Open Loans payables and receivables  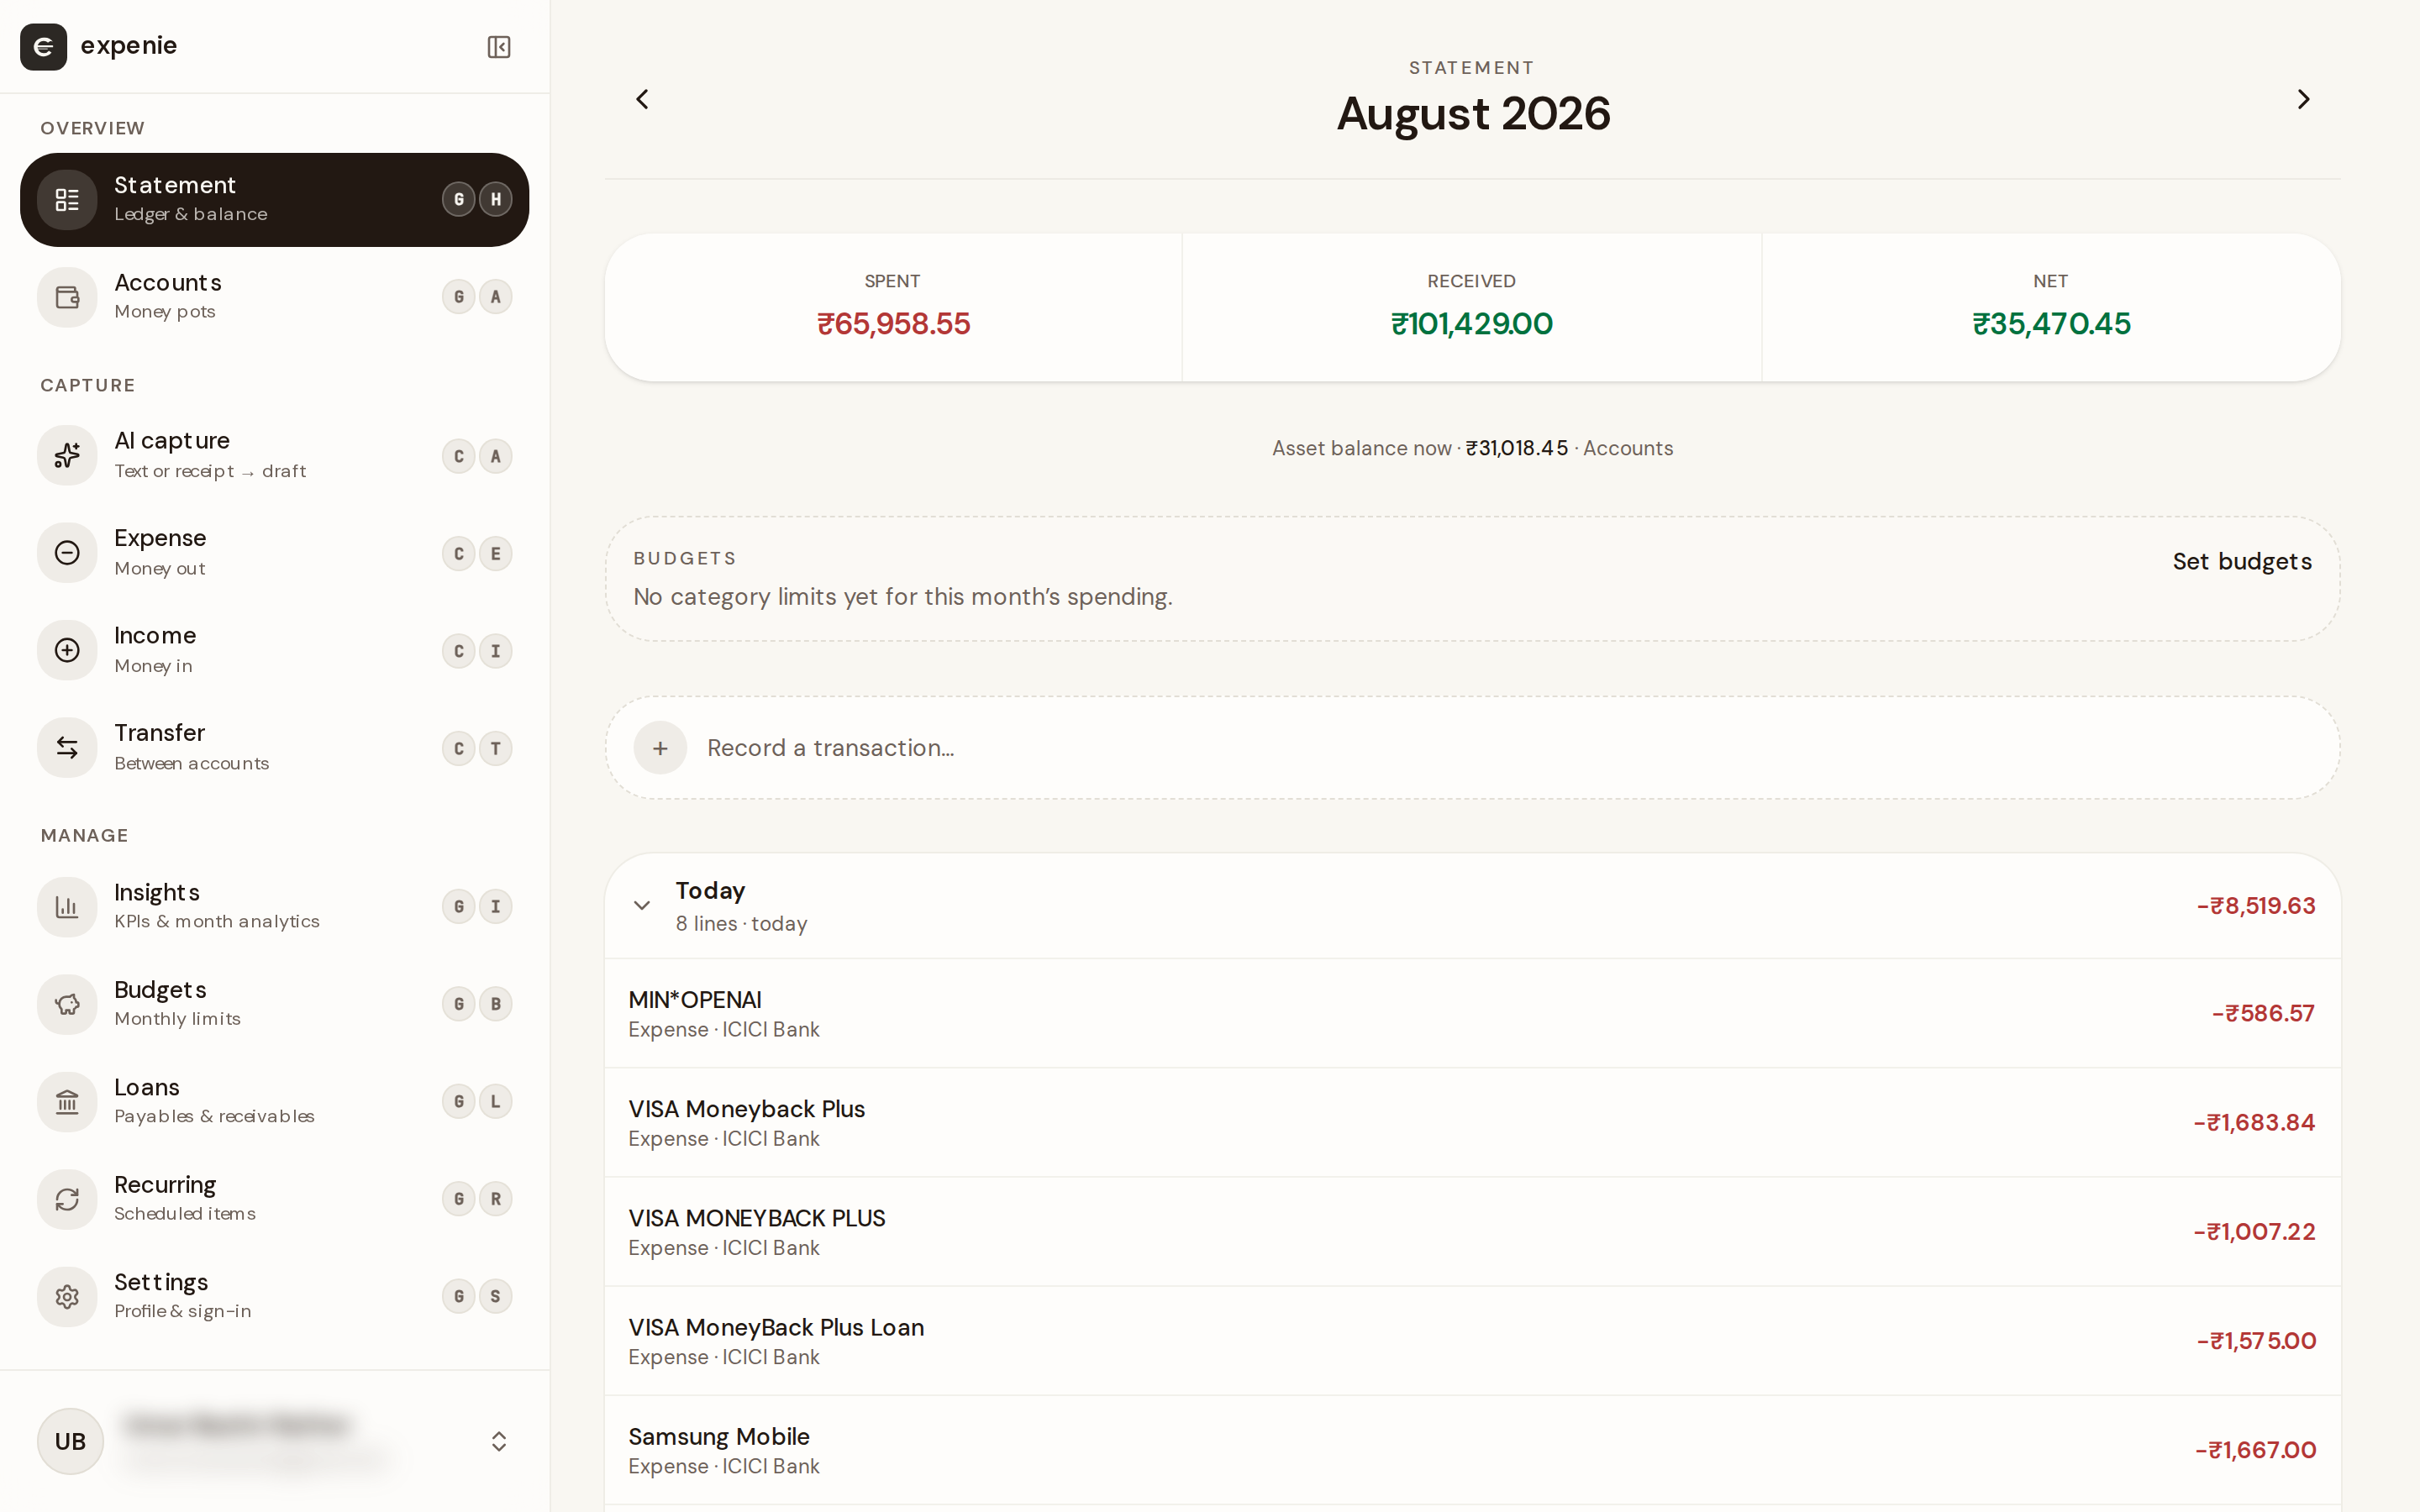(274, 1102)
